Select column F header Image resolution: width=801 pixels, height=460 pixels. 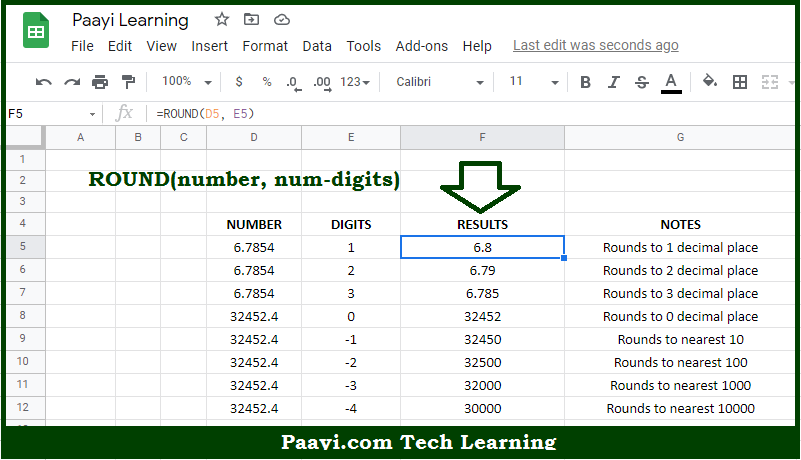tap(482, 137)
